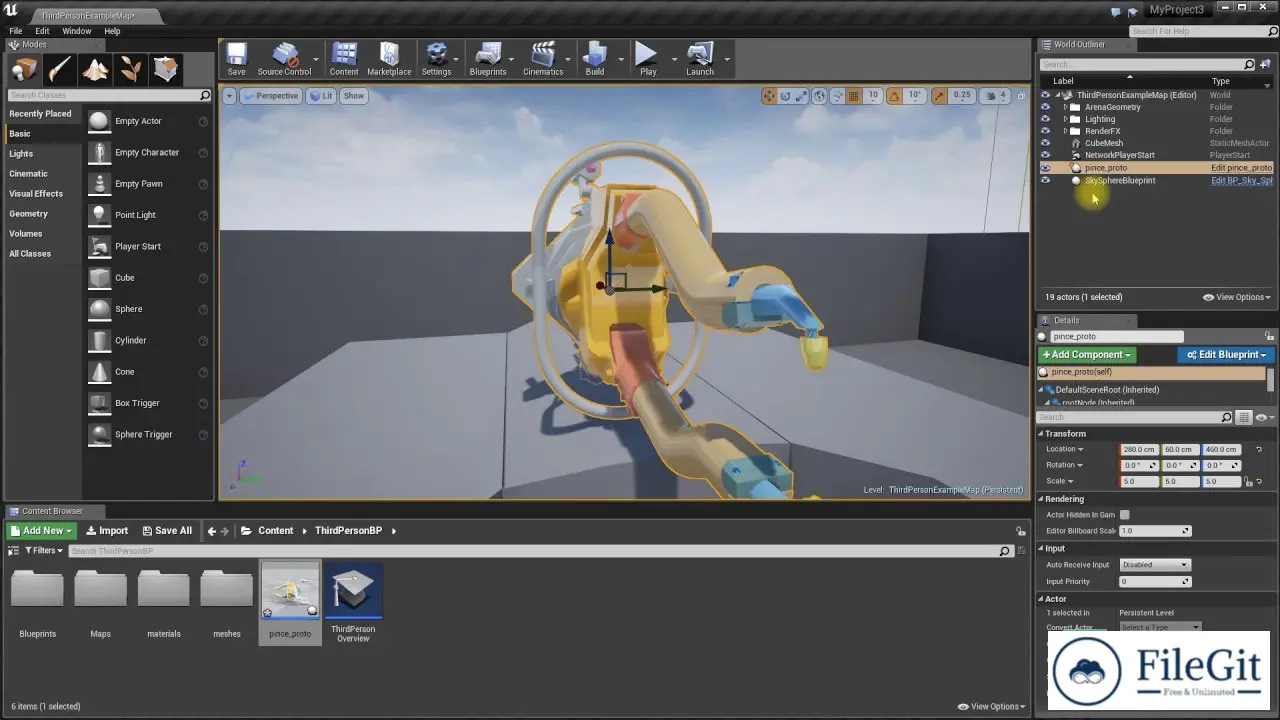Select Foliage mode icon
Screen dimensions: 1280x720
[130, 69]
